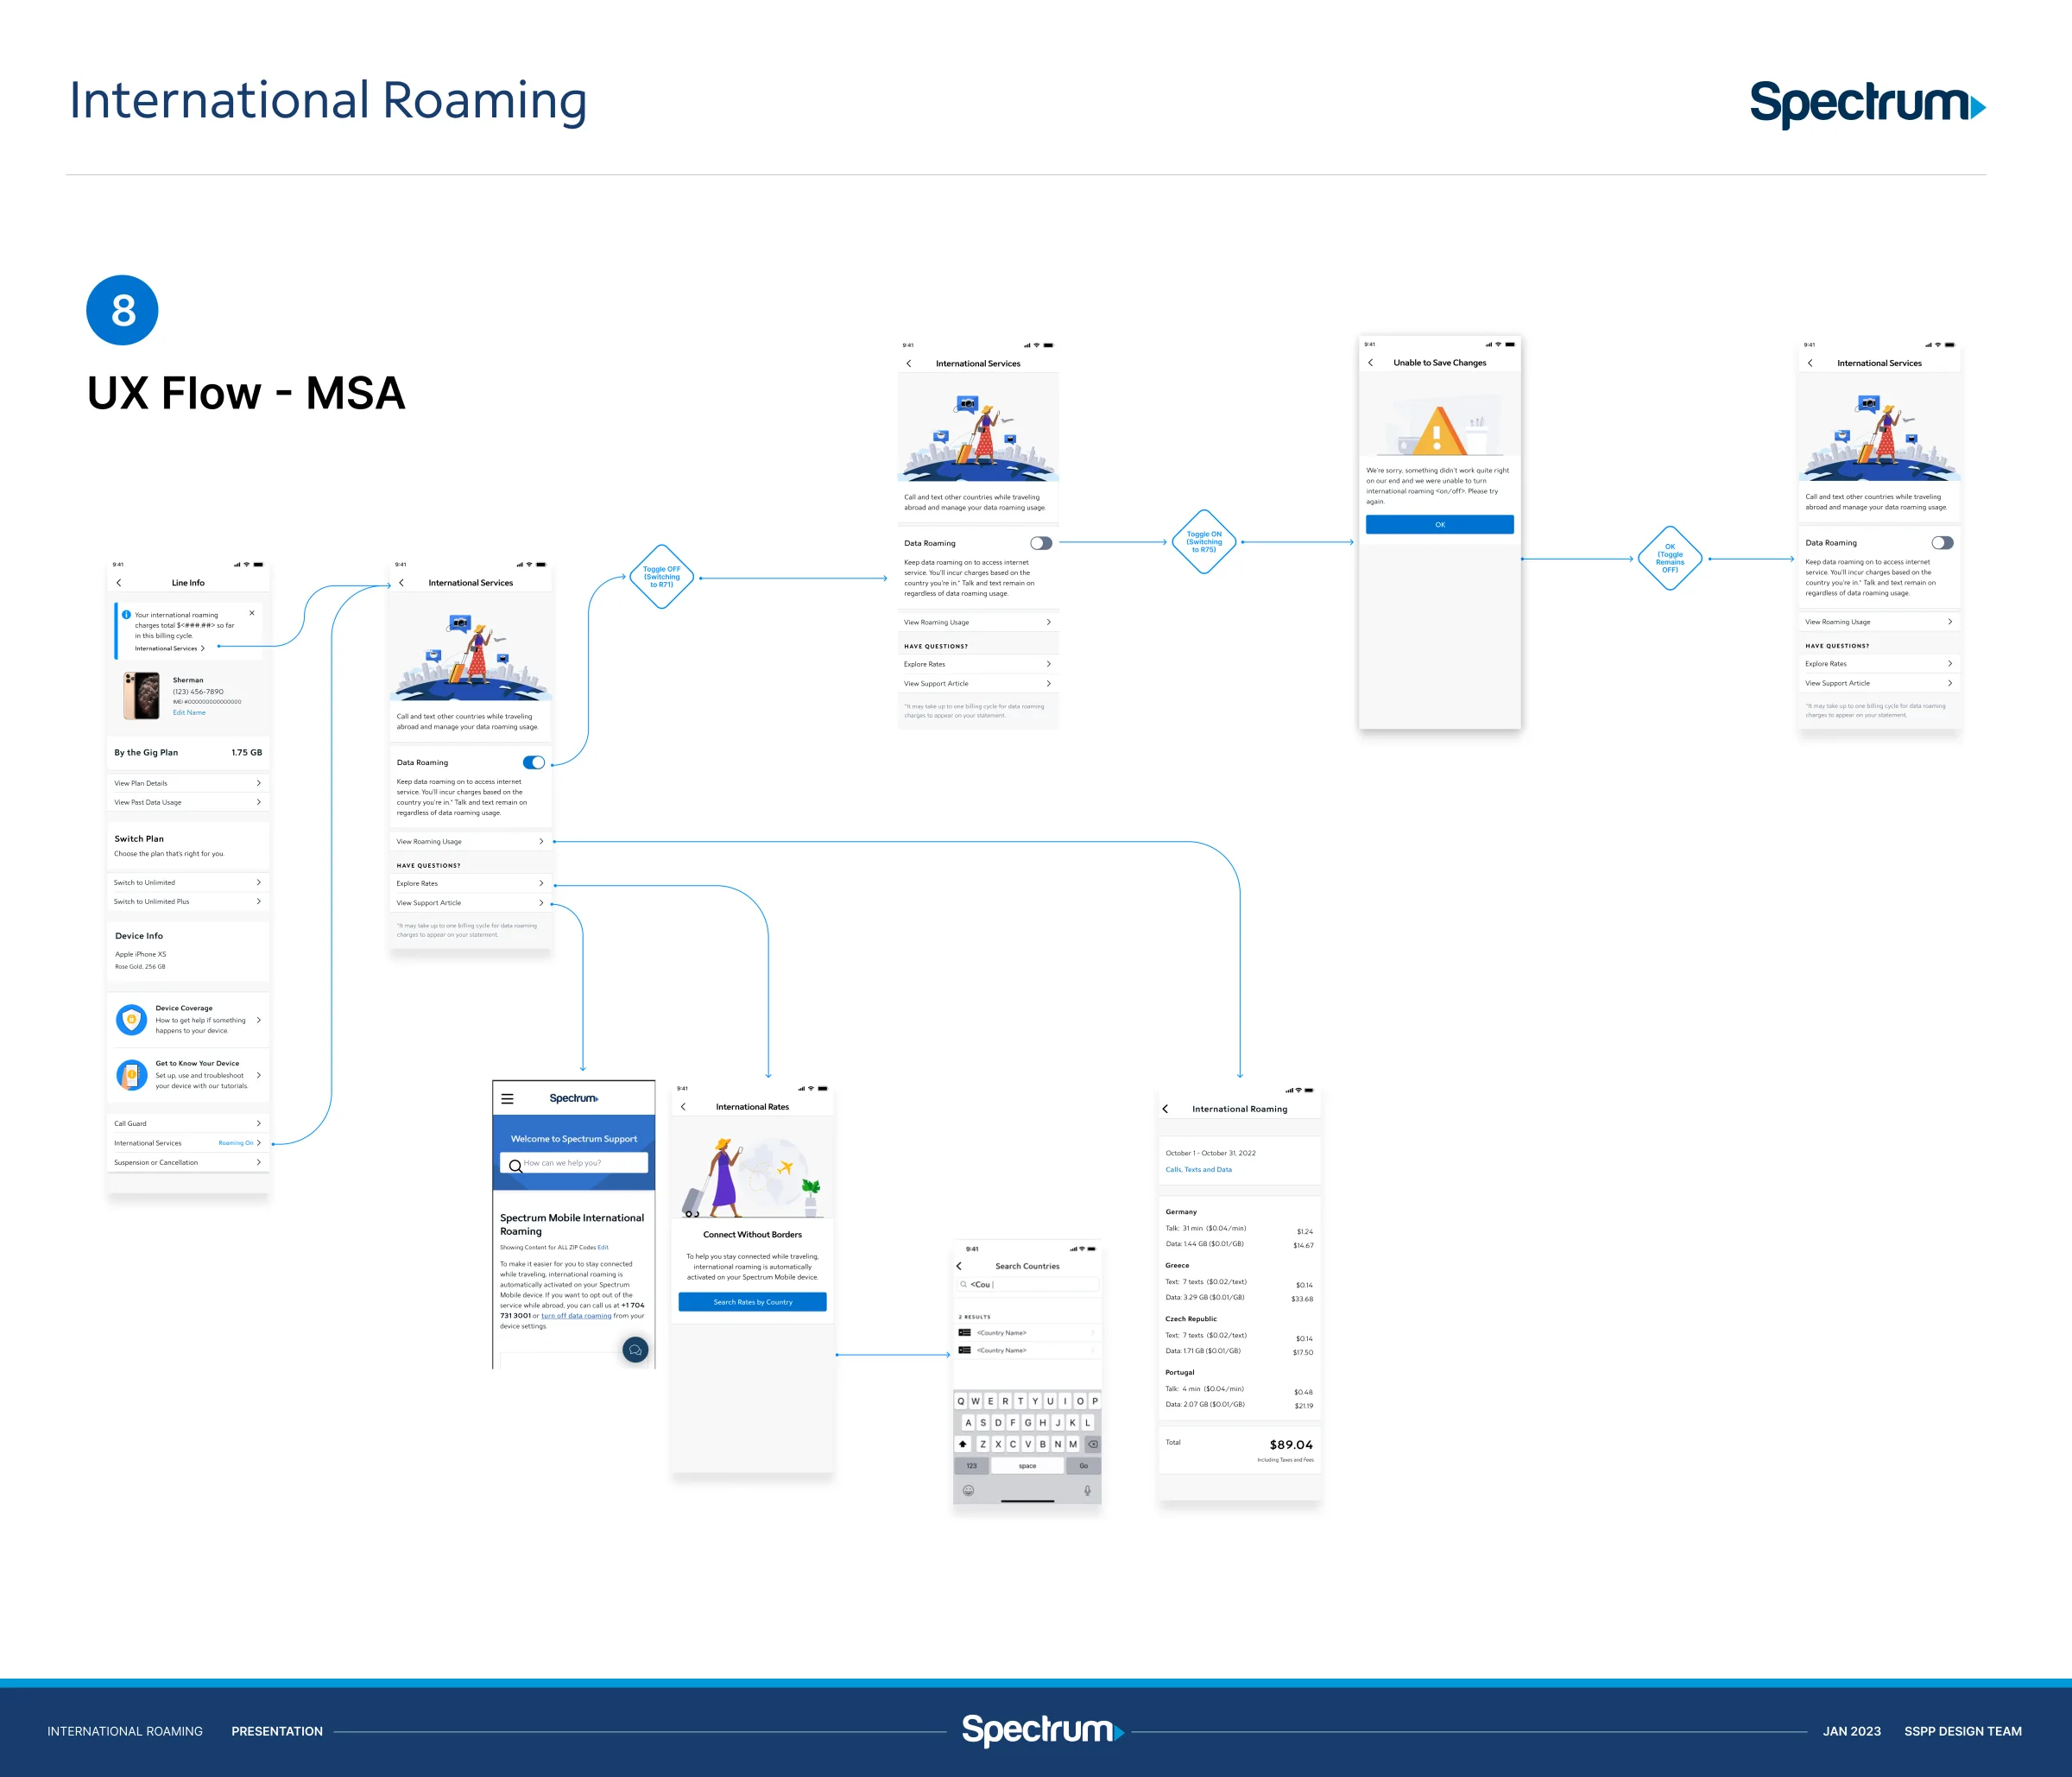Back arrow on rightmost International Services screen
Screen dimensions: 2072x1777
tap(1810, 363)
